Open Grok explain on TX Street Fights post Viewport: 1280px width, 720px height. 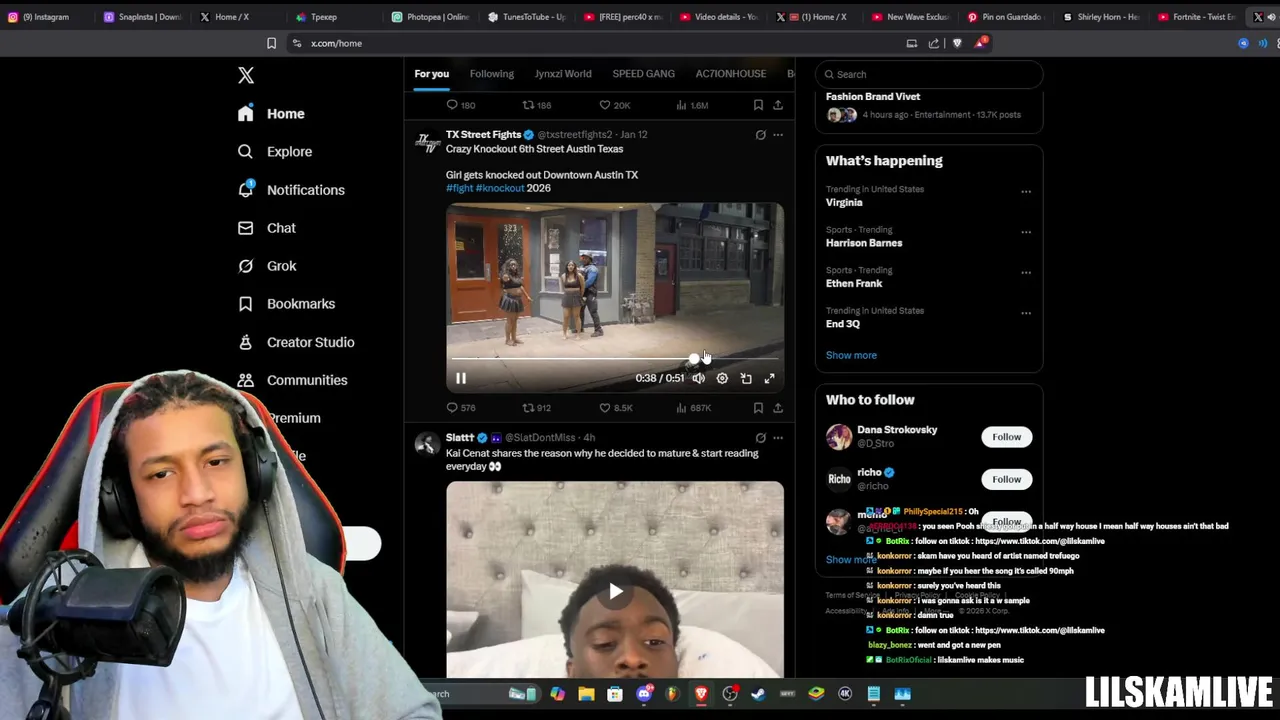click(x=760, y=135)
